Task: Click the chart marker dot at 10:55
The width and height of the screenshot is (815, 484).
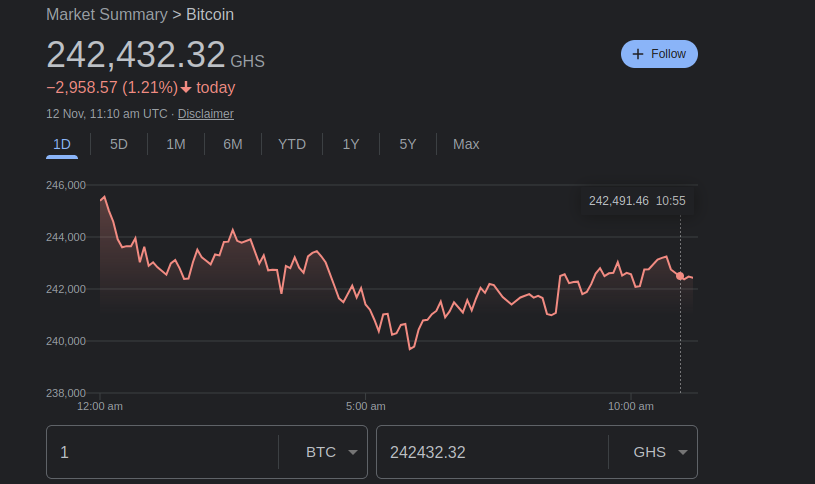Action: tap(681, 276)
